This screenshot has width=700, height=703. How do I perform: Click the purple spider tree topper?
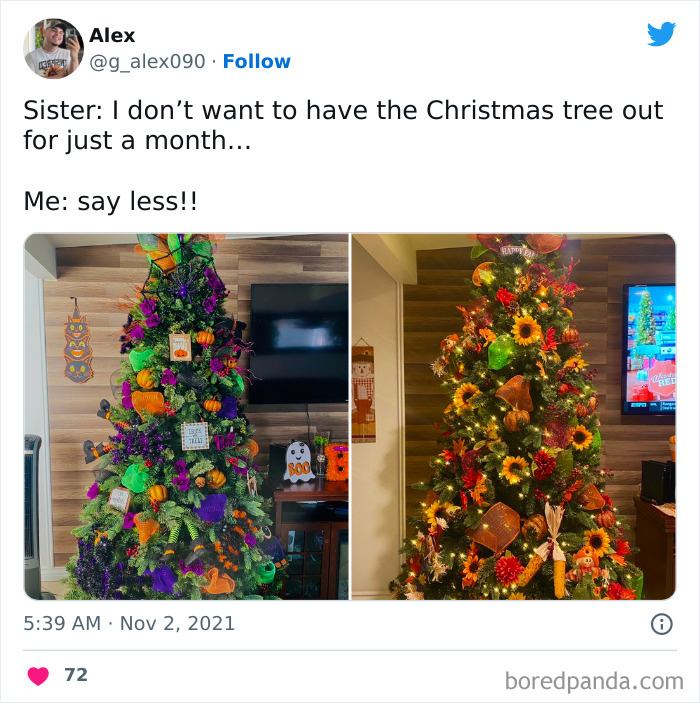click(x=183, y=282)
